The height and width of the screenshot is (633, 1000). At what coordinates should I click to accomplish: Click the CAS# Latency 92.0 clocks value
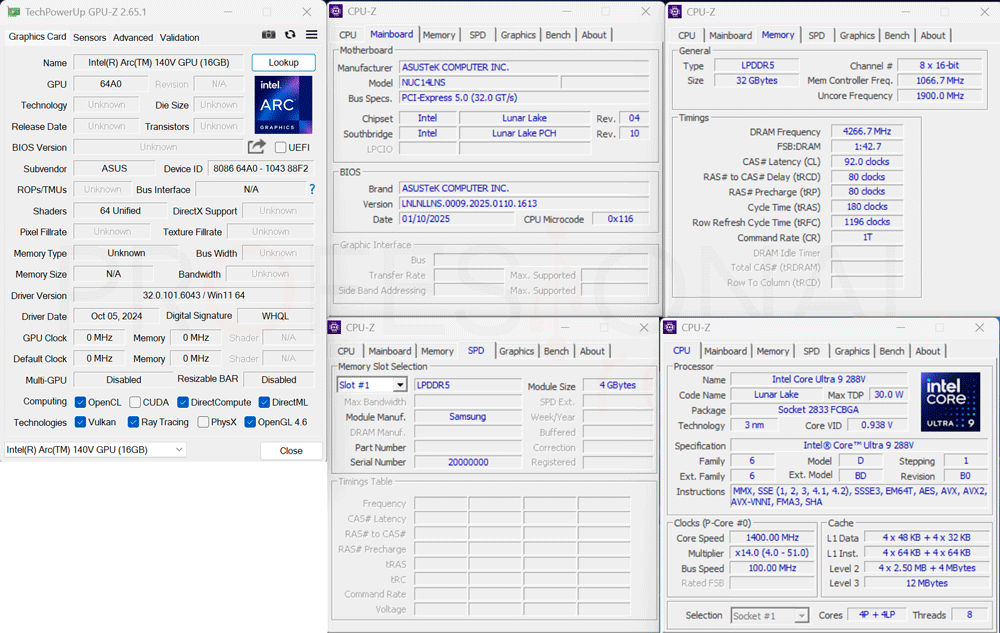click(x=867, y=162)
